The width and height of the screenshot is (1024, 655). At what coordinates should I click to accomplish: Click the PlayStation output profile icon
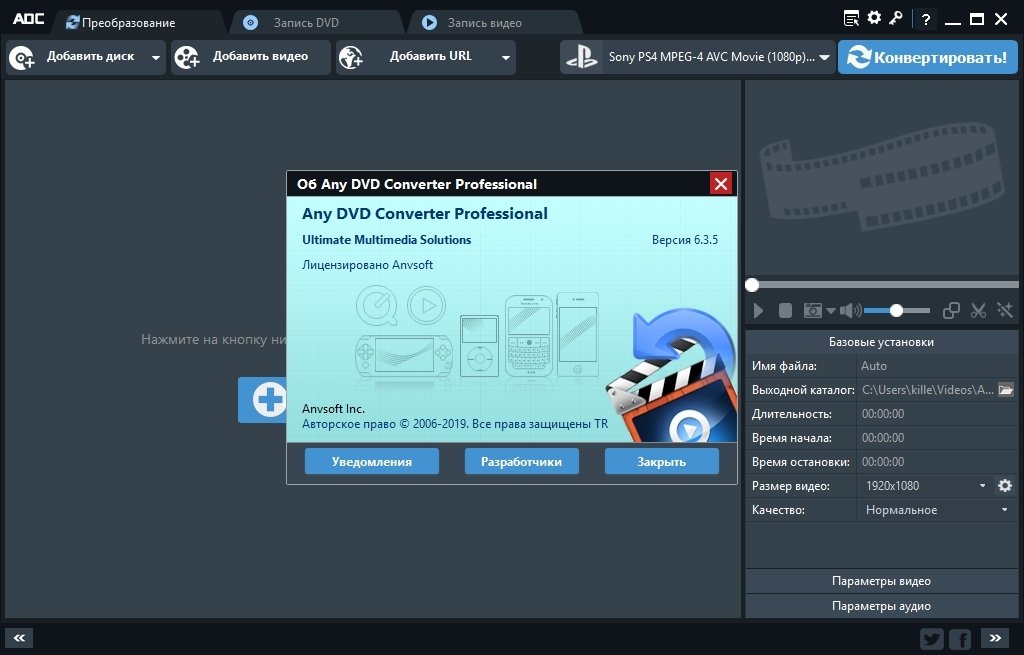point(581,57)
